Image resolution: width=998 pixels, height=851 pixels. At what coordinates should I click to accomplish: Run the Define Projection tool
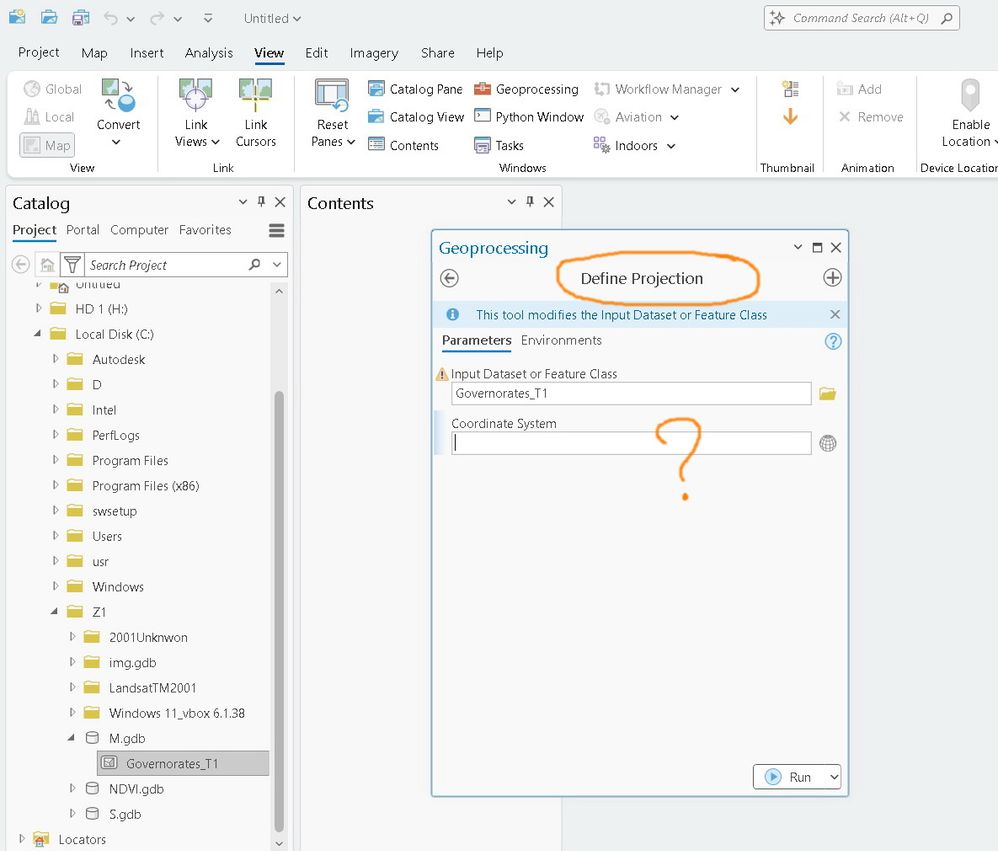pos(790,777)
